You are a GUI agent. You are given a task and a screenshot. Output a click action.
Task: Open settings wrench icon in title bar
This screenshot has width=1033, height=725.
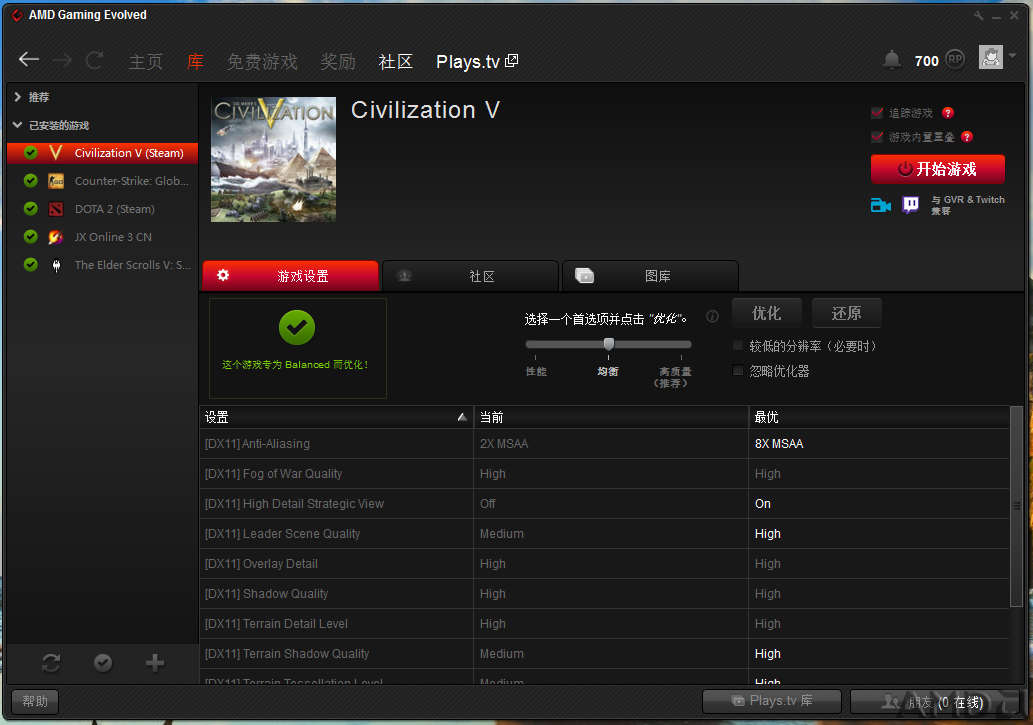978,15
